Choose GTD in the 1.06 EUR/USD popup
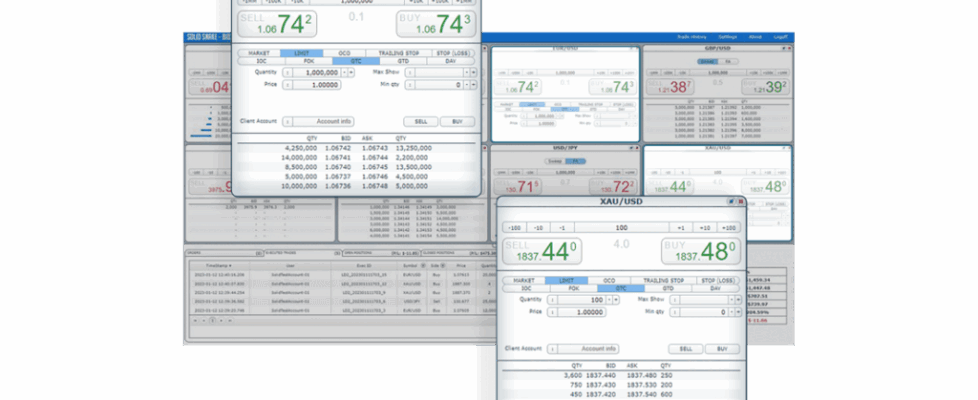978x400 pixels. 404,61
